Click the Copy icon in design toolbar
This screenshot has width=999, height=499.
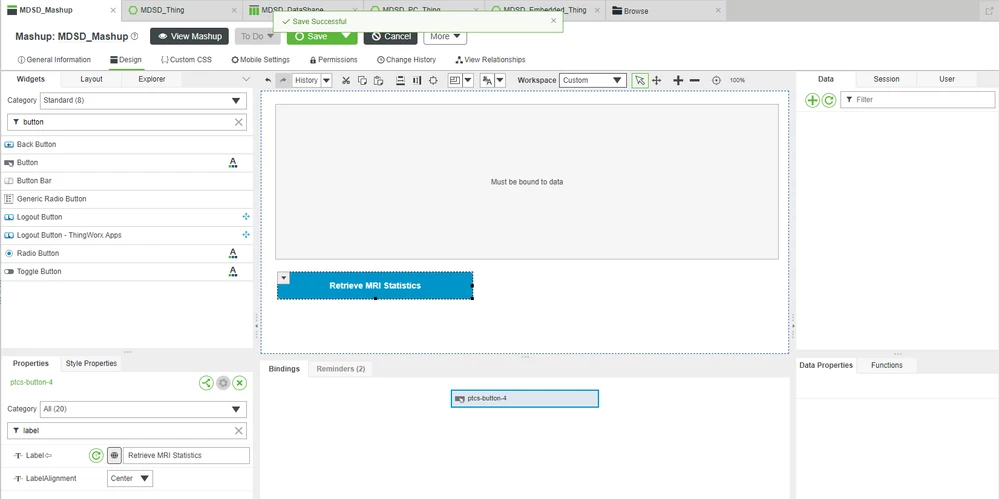[x=362, y=80]
